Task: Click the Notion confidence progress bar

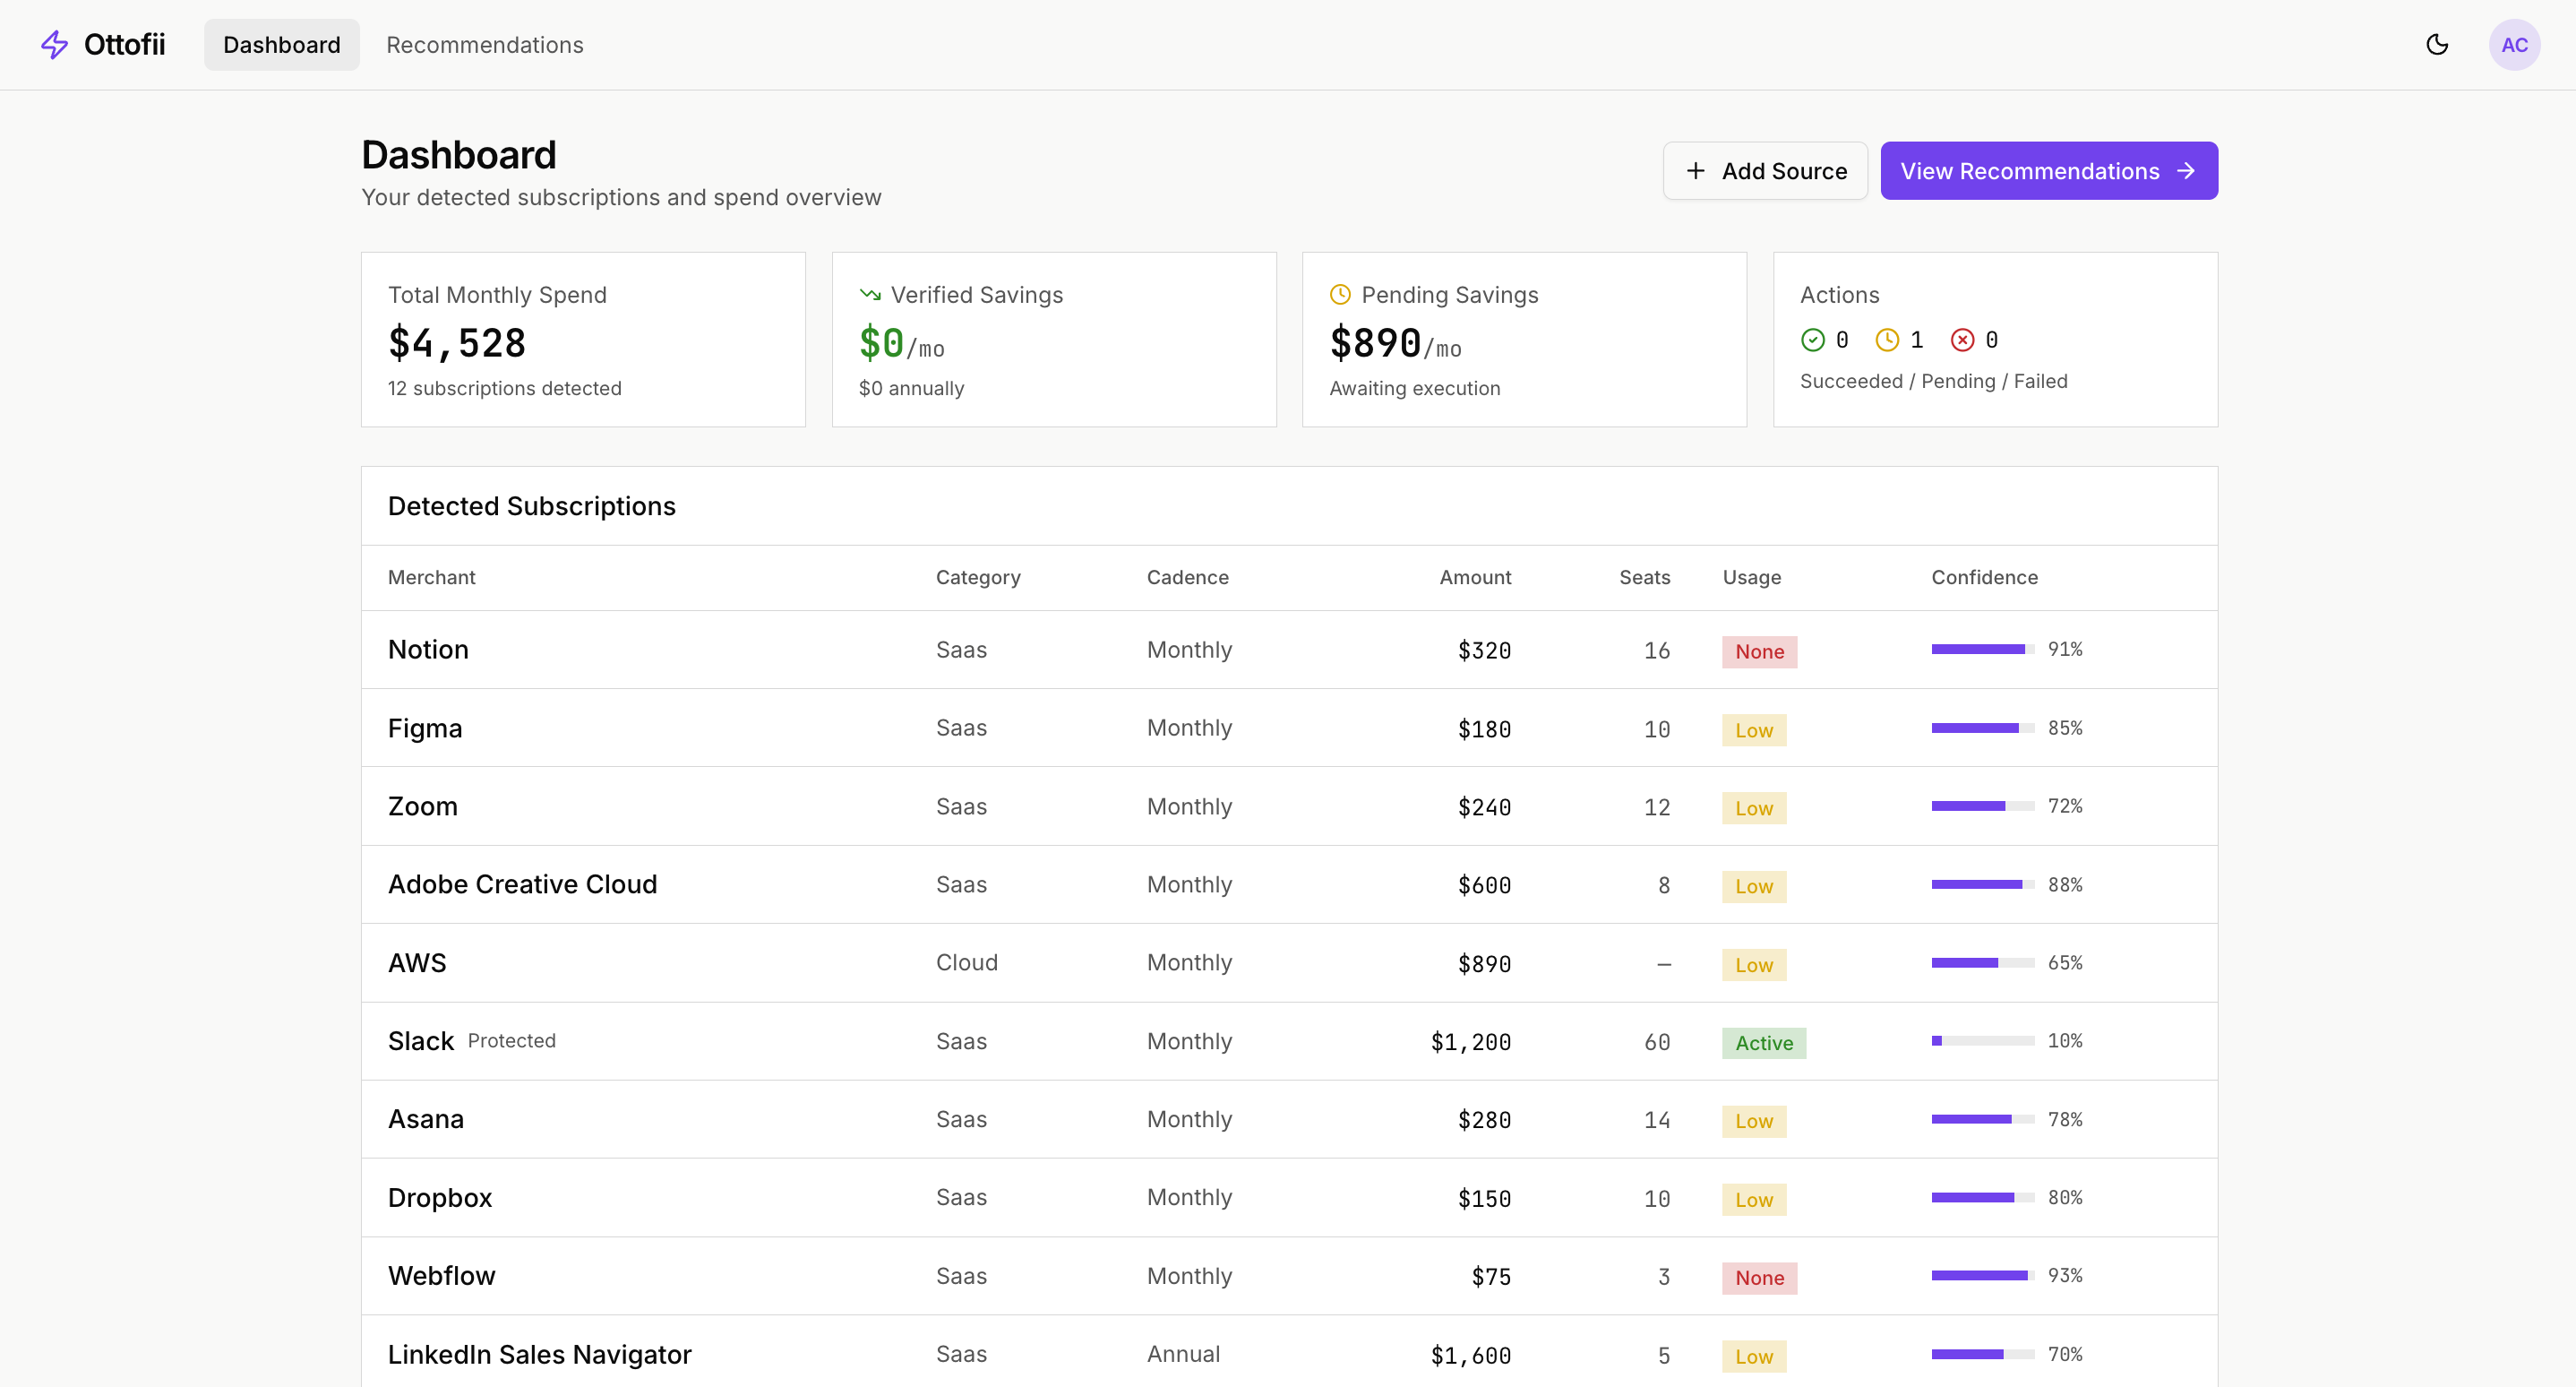Action: pos(1982,649)
